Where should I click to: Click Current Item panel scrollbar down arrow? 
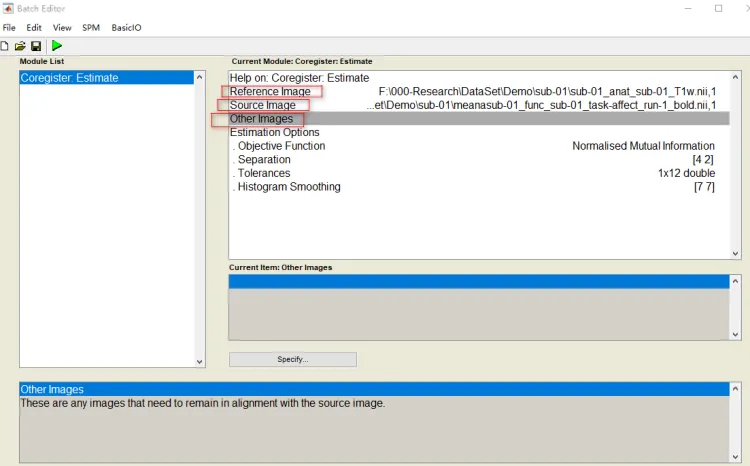(x=736, y=335)
